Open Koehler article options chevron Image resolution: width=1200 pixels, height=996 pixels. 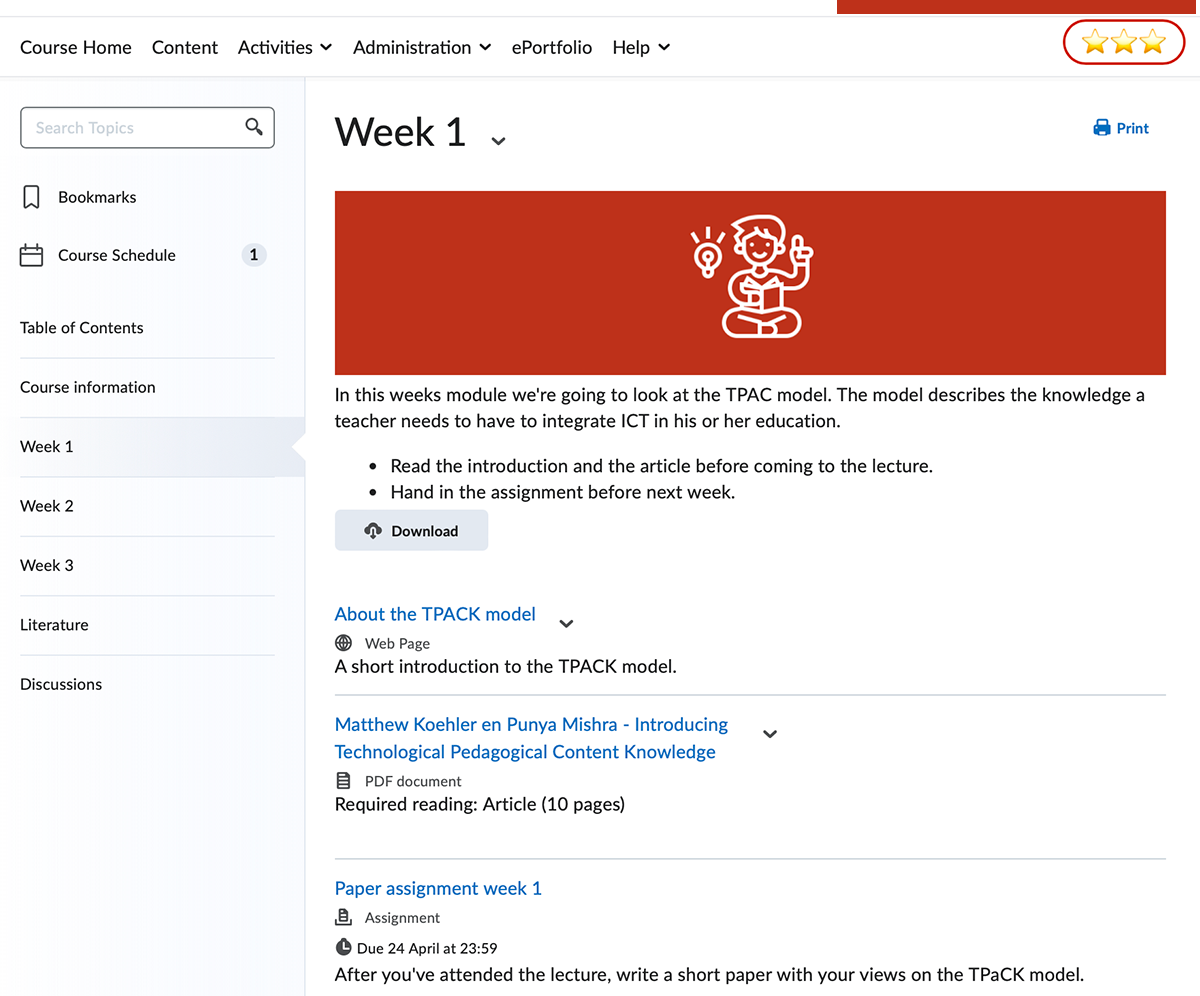770,733
